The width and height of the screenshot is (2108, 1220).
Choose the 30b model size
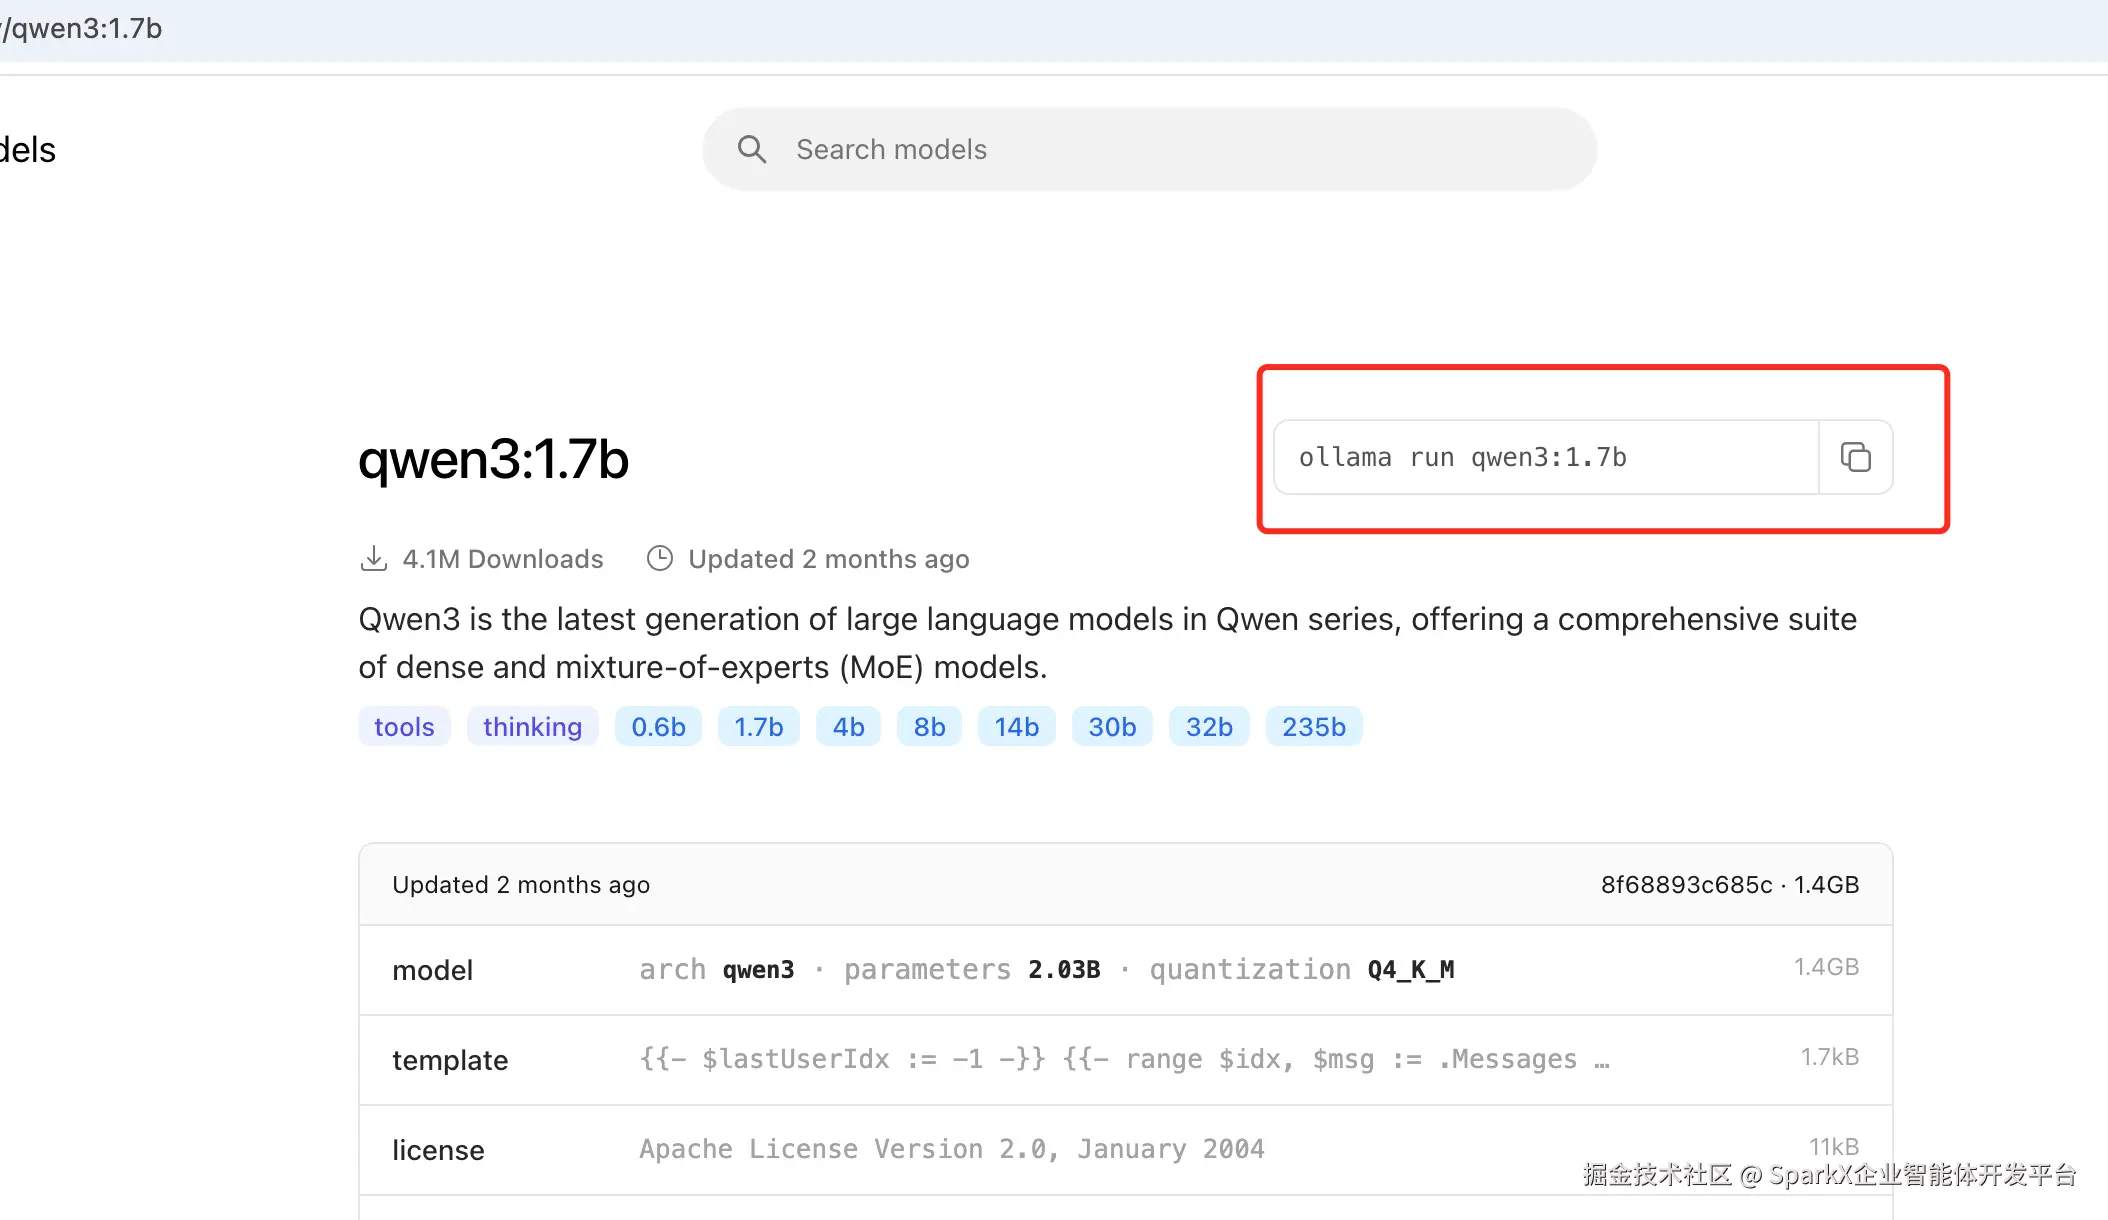click(x=1112, y=727)
